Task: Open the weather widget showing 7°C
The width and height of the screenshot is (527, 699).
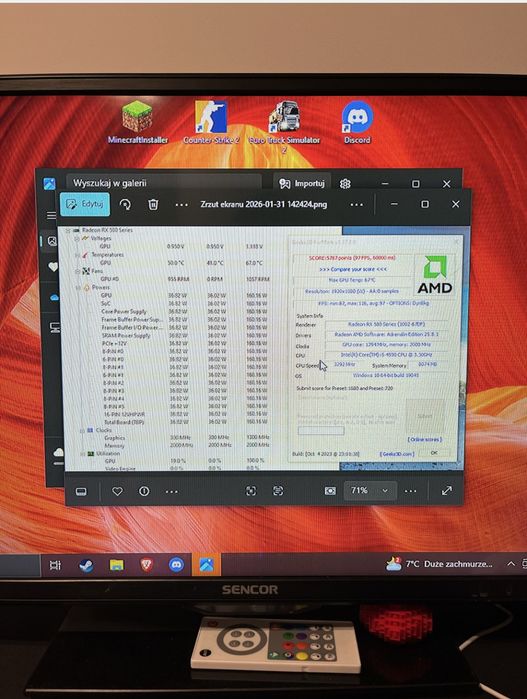Action: (x=439, y=564)
